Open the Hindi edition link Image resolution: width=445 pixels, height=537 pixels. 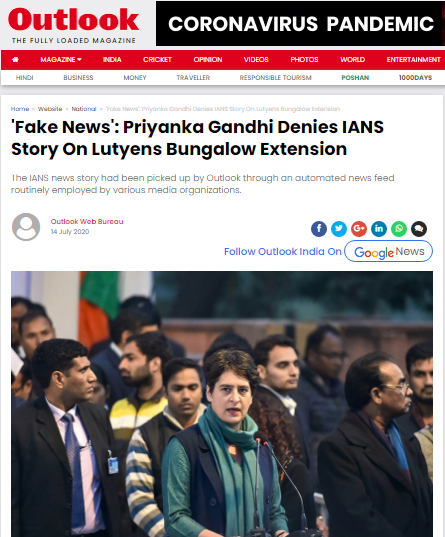click(x=24, y=78)
